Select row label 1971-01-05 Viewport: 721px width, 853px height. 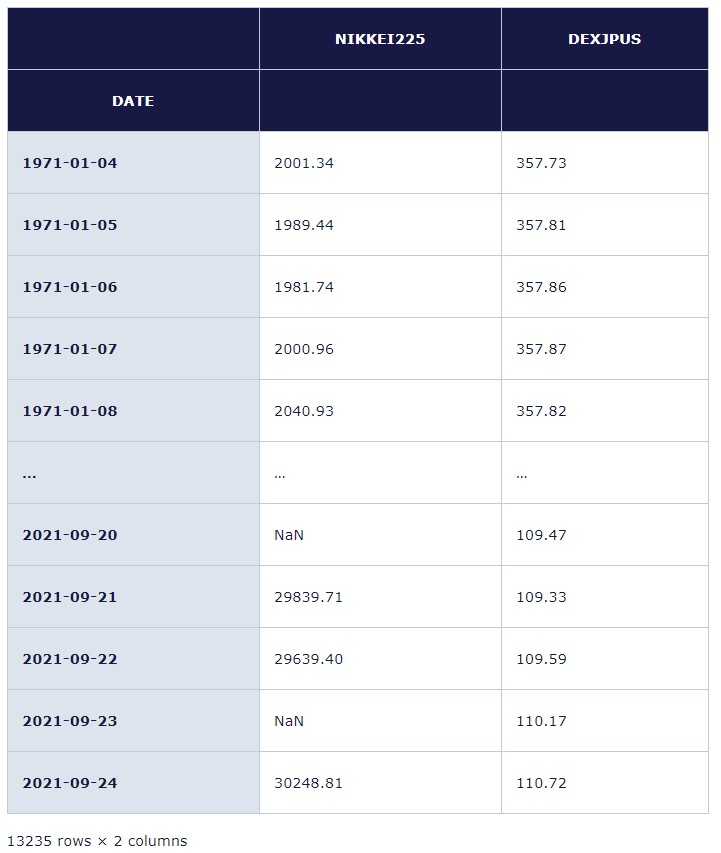point(70,225)
